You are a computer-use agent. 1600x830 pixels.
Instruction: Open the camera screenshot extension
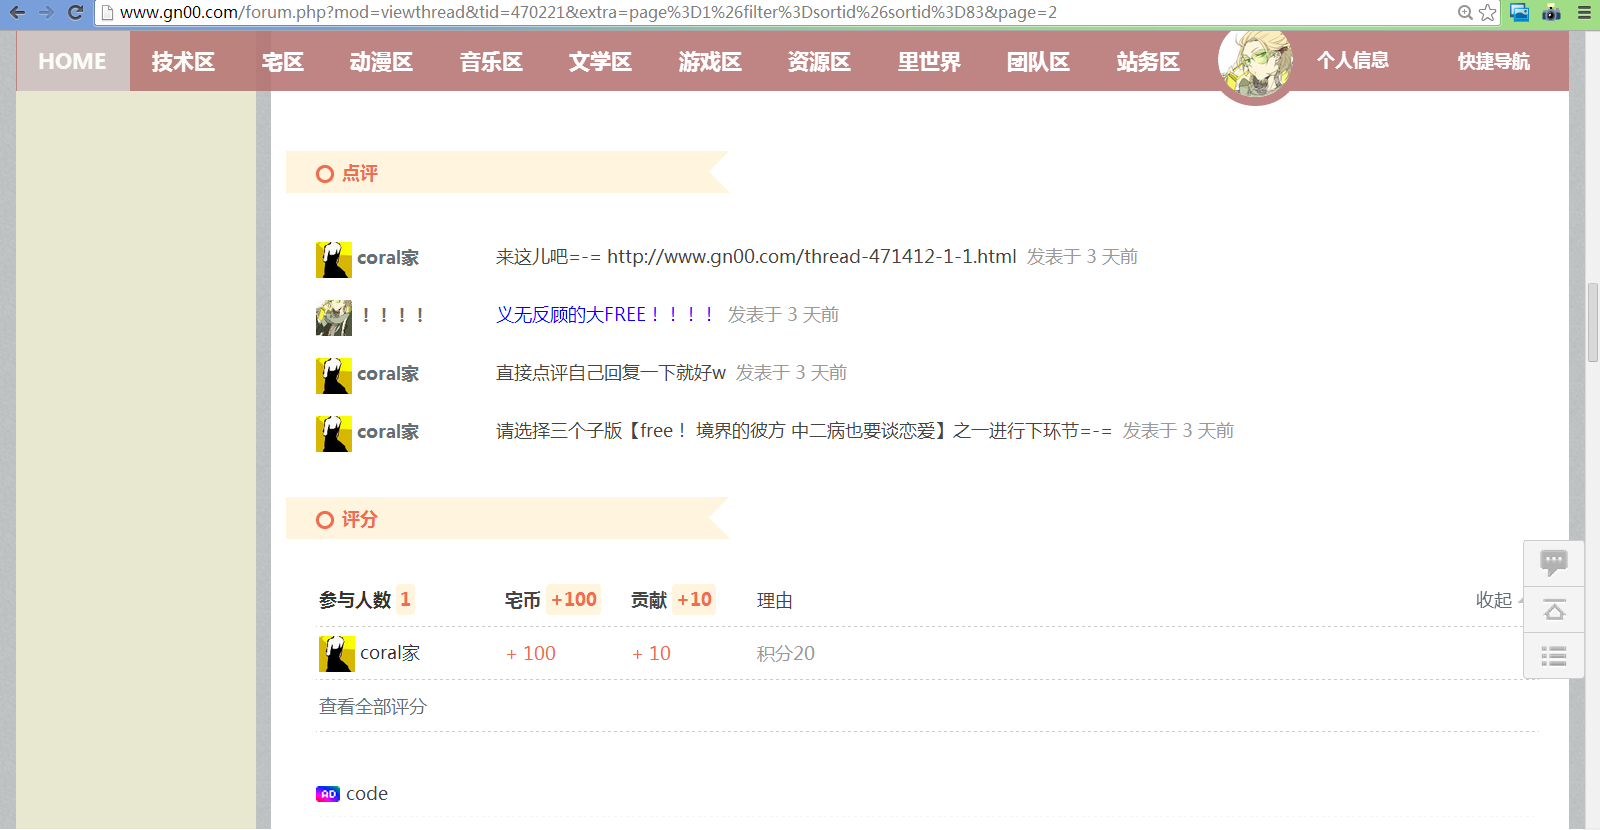pos(1551,13)
